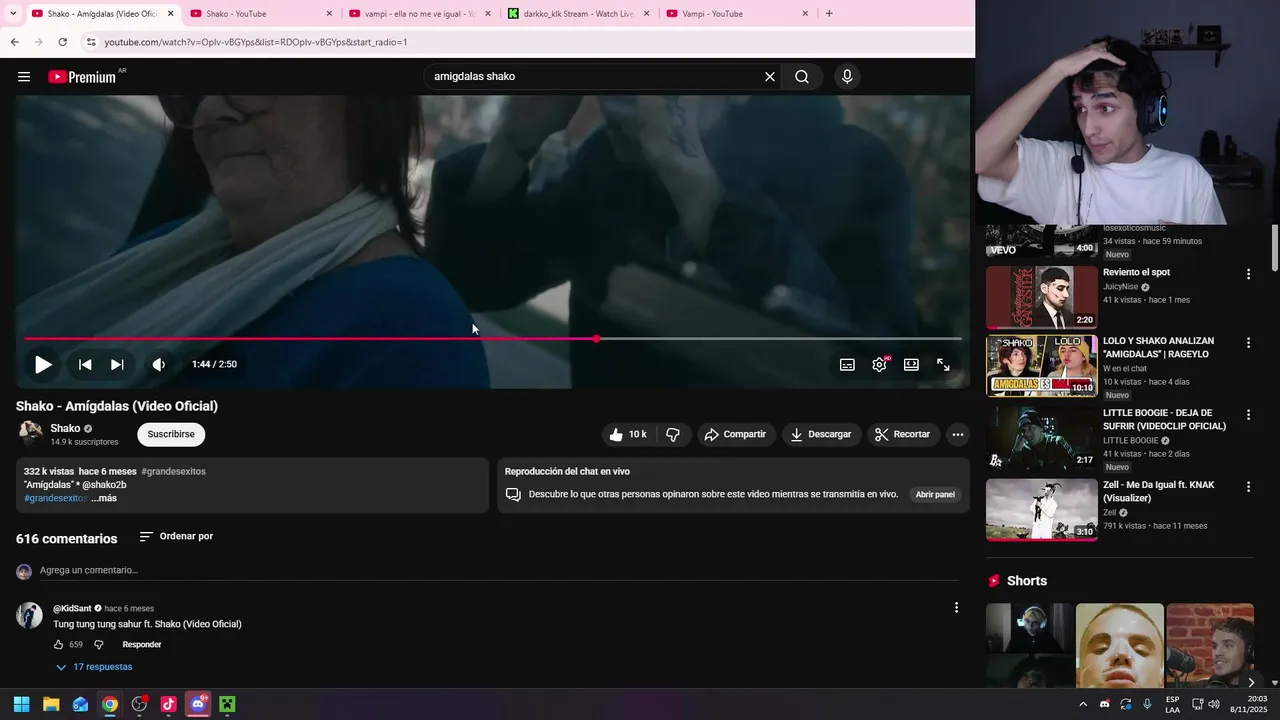The width and height of the screenshot is (1280, 720).
Task: Click the browser address bar URL
Action: [x=255, y=42]
